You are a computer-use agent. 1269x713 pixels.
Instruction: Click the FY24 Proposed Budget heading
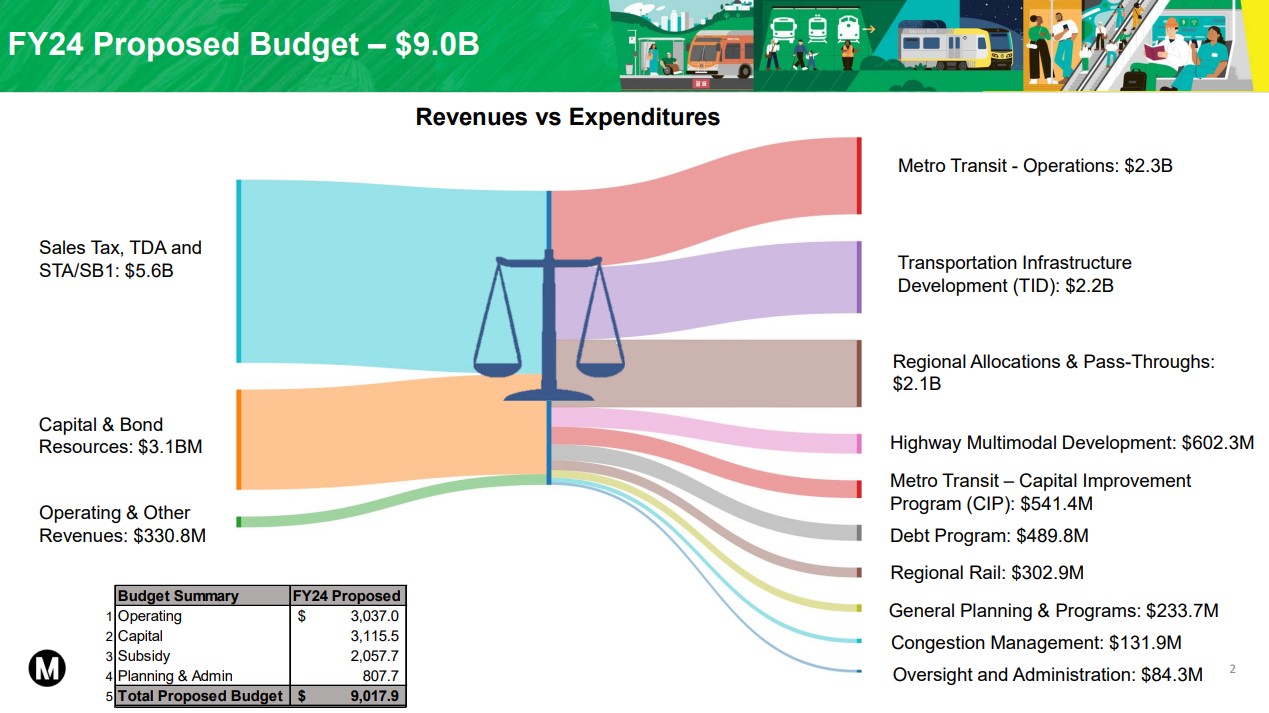click(x=244, y=45)
